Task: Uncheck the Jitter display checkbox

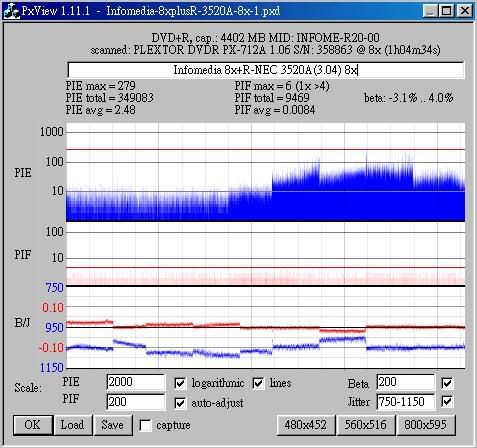Action: (447, 401)
